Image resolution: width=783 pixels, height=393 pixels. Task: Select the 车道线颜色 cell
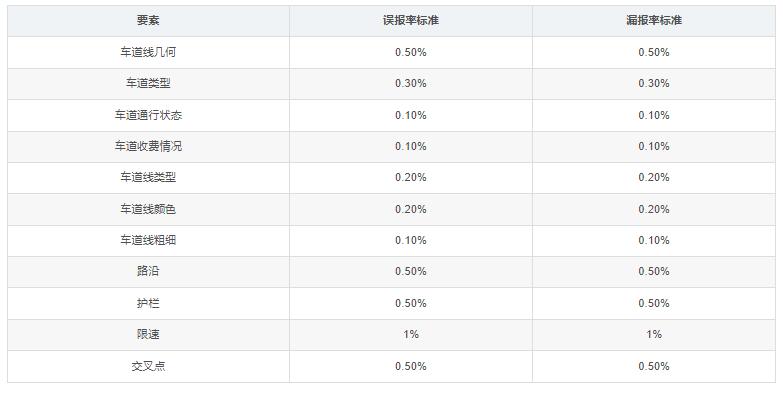click(148, 209)
